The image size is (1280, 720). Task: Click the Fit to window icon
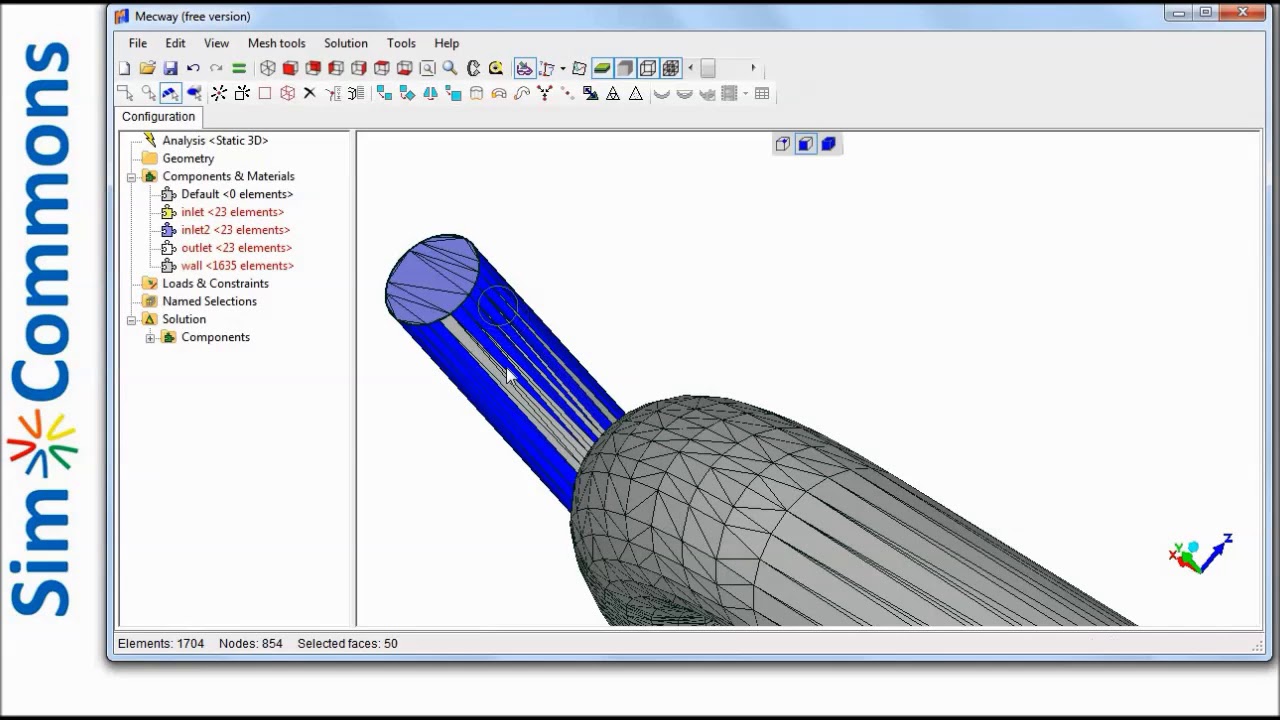pos(427,68)
